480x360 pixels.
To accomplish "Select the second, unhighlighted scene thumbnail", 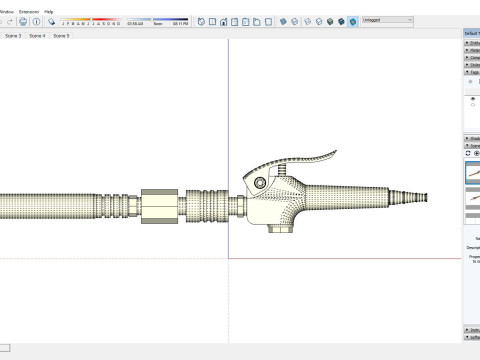I will pyautogui.click(x=473, y=198).
